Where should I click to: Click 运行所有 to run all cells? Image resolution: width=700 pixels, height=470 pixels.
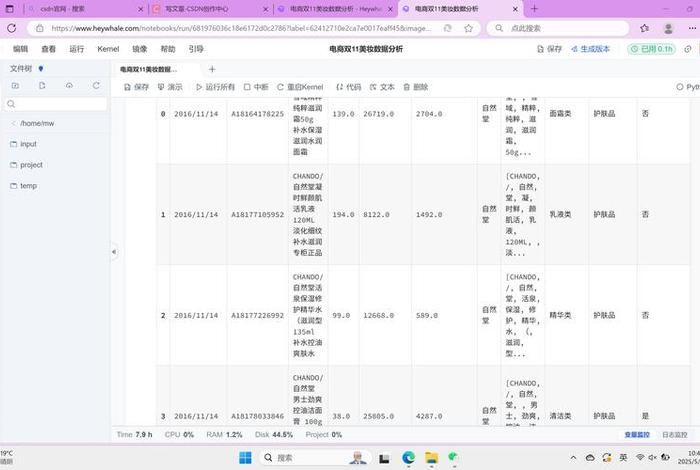click(216, 87)
